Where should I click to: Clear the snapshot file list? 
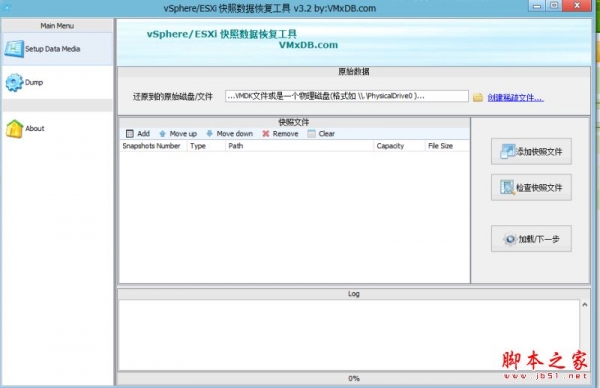(x=321, y=134)
